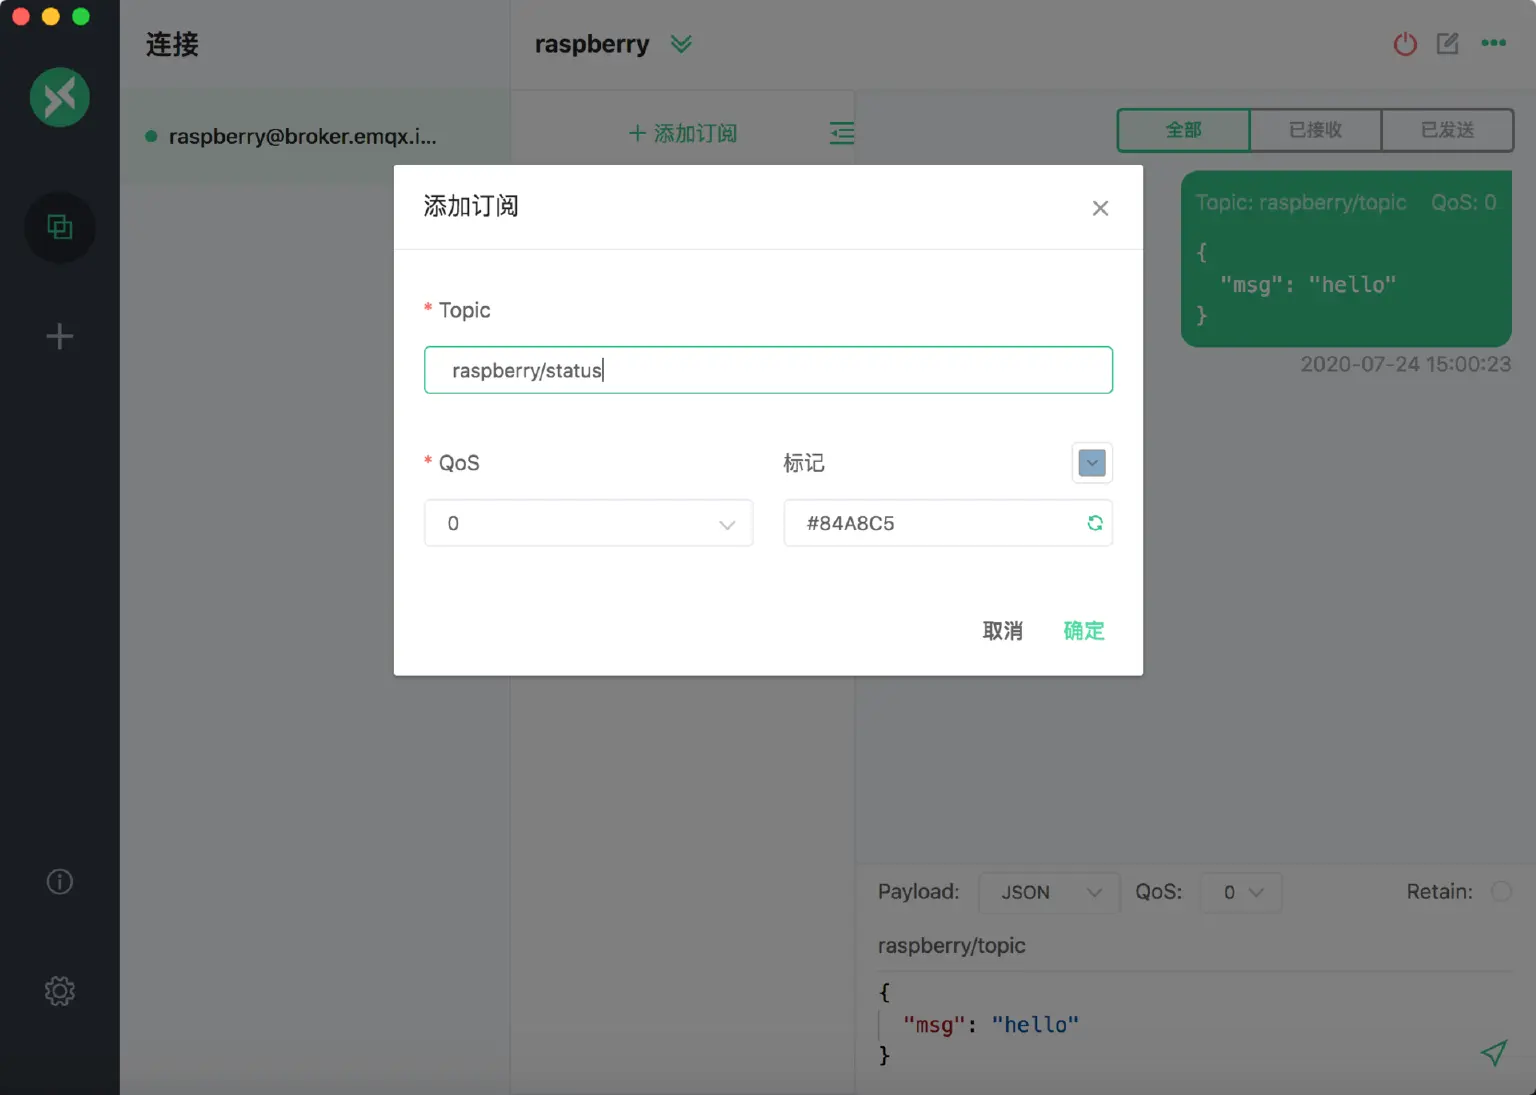
Task: Click the send message paper plane icon
Action: [1493, 1053]
